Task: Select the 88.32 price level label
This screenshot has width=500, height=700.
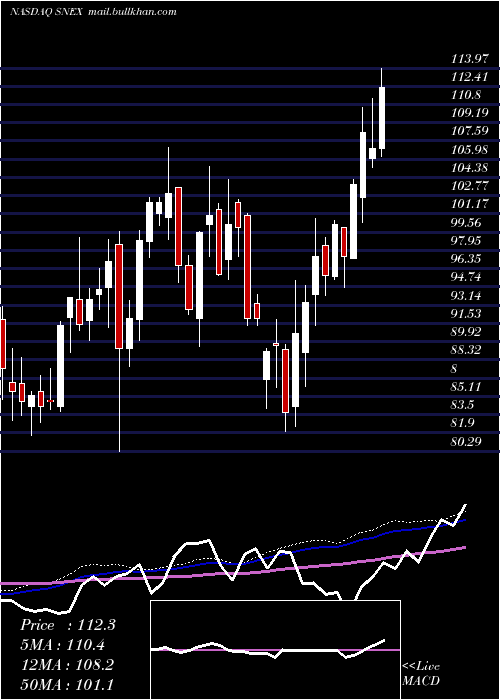Action: (466, 350)
